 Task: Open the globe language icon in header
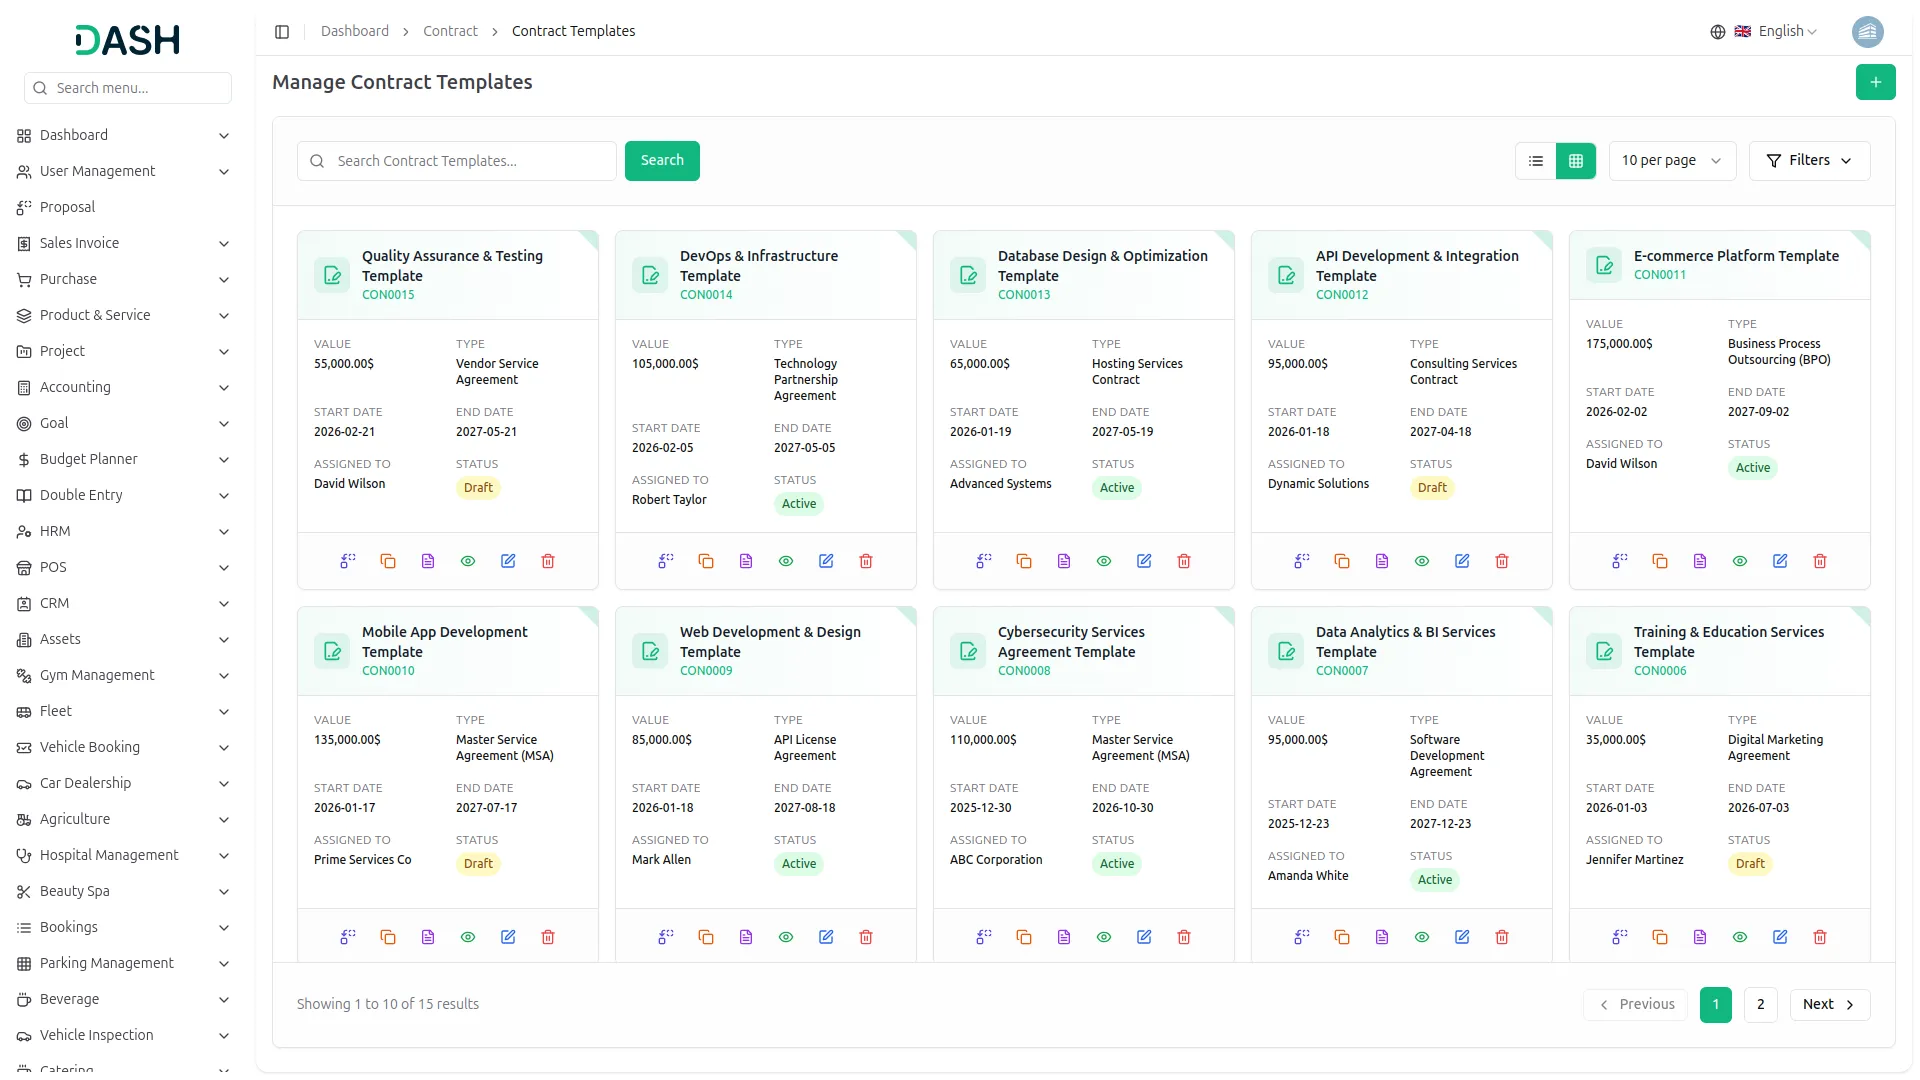click(x=1717, y=31)
